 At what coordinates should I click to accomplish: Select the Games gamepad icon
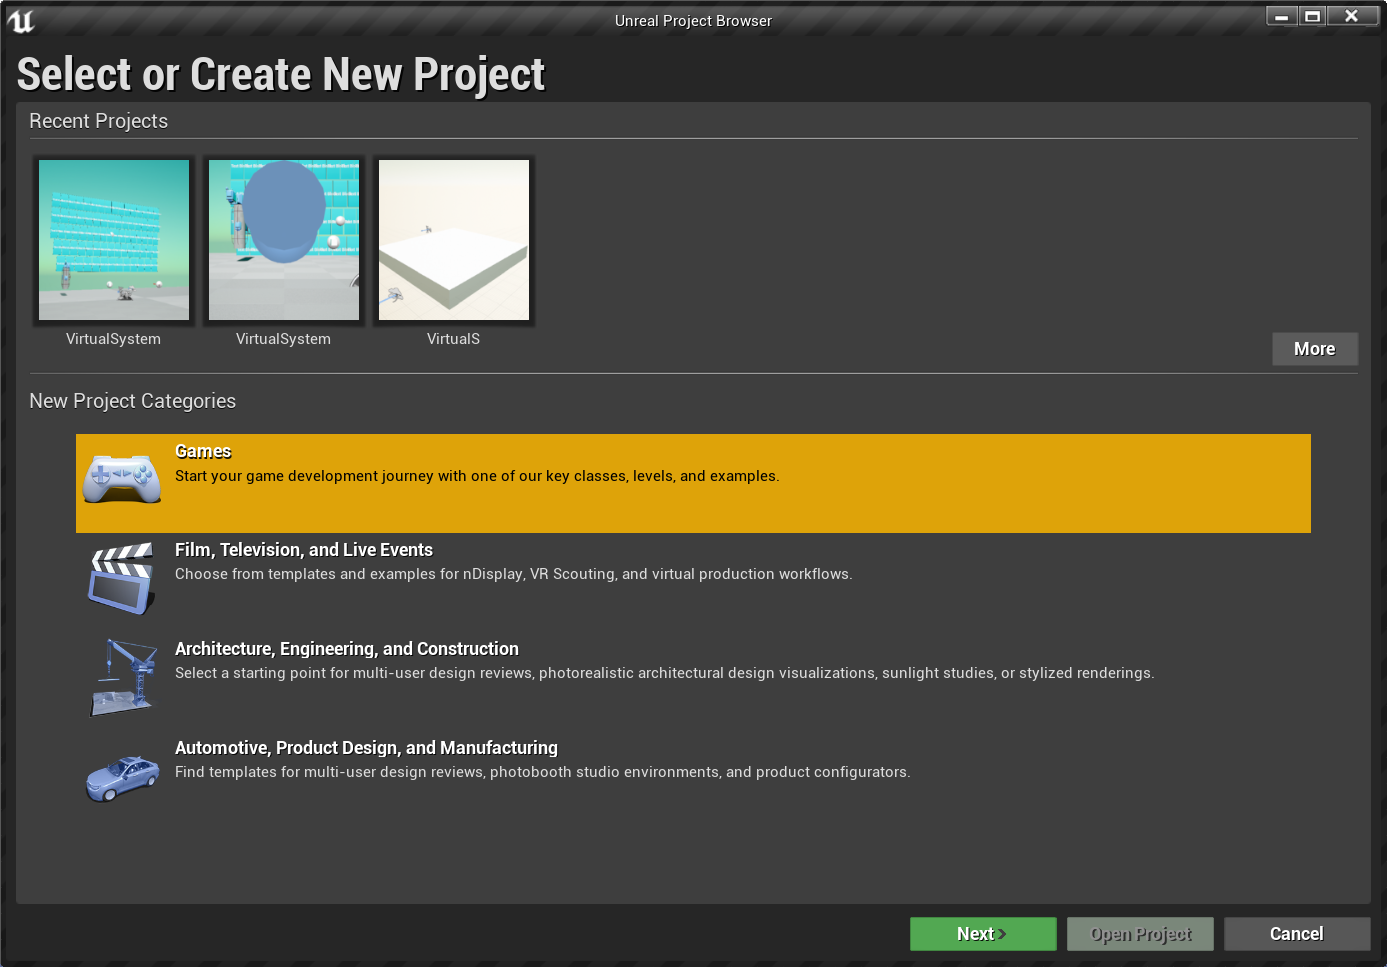(x=122, y=478)
